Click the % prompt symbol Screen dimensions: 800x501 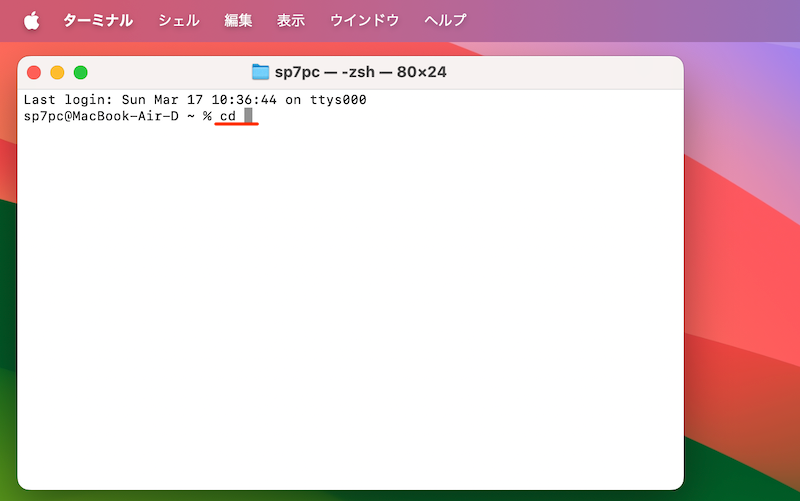[206, 116]
